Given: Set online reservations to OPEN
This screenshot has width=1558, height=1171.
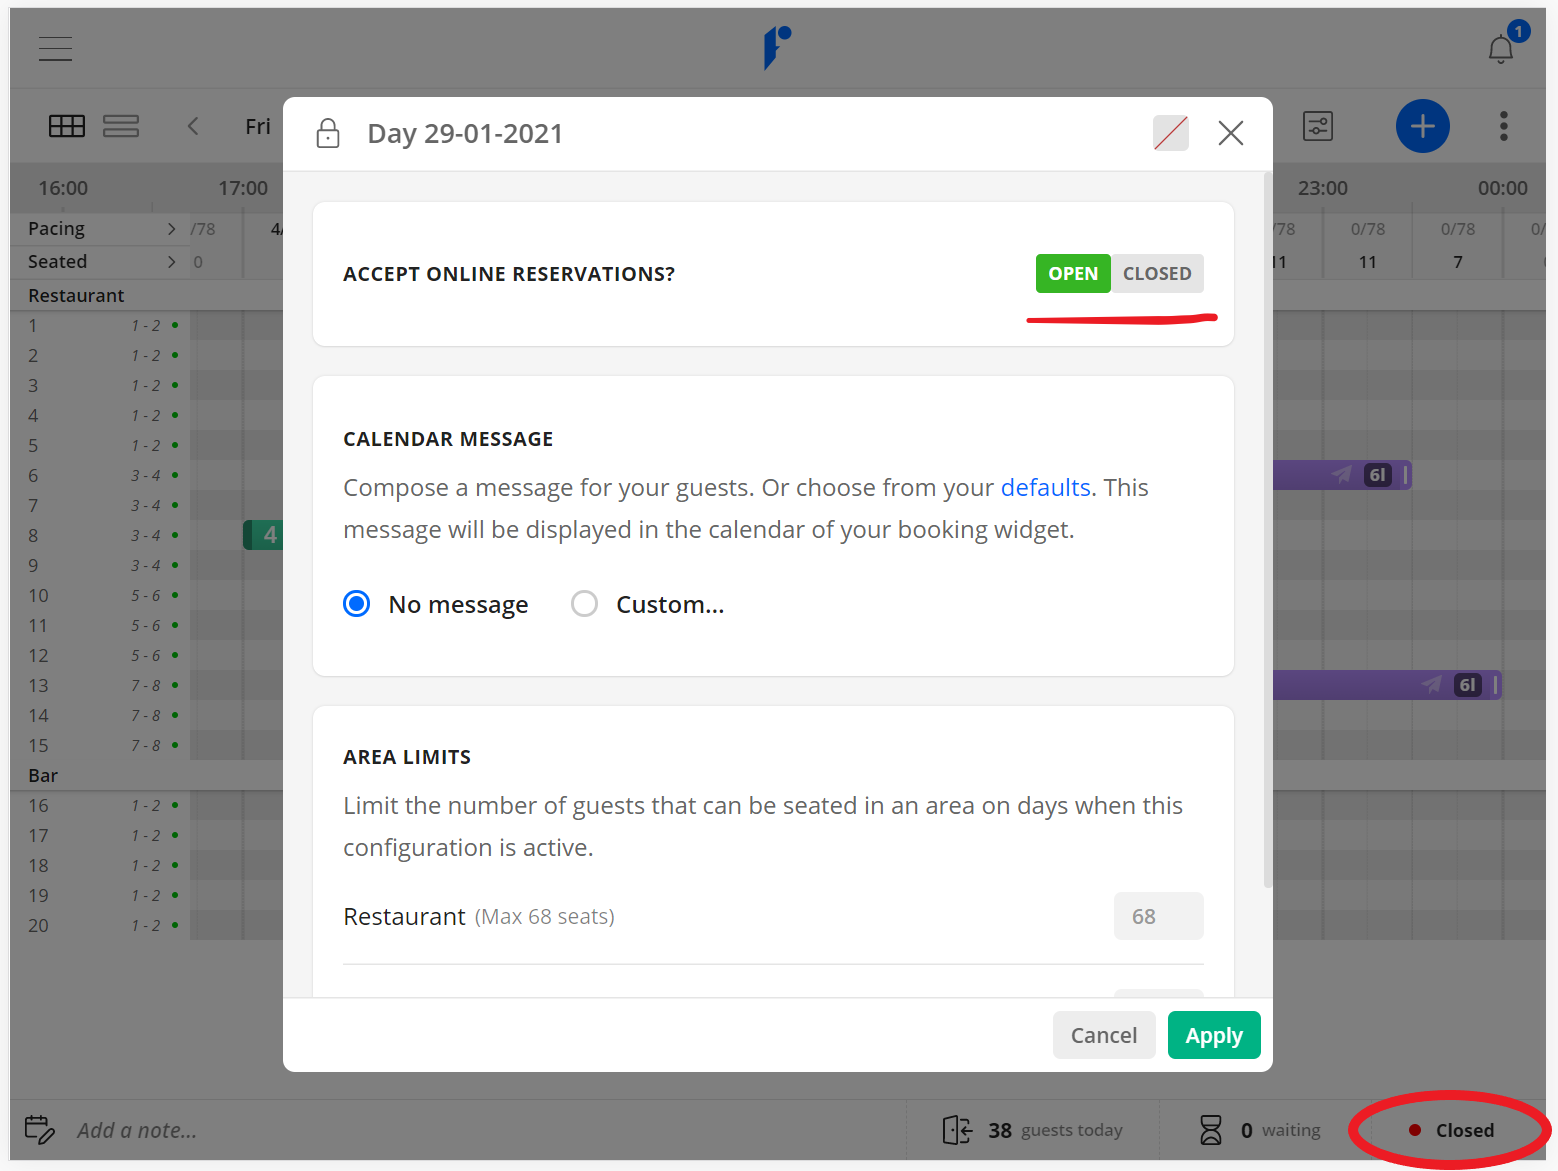Looking at the screenshot, I should (1072, 274).
